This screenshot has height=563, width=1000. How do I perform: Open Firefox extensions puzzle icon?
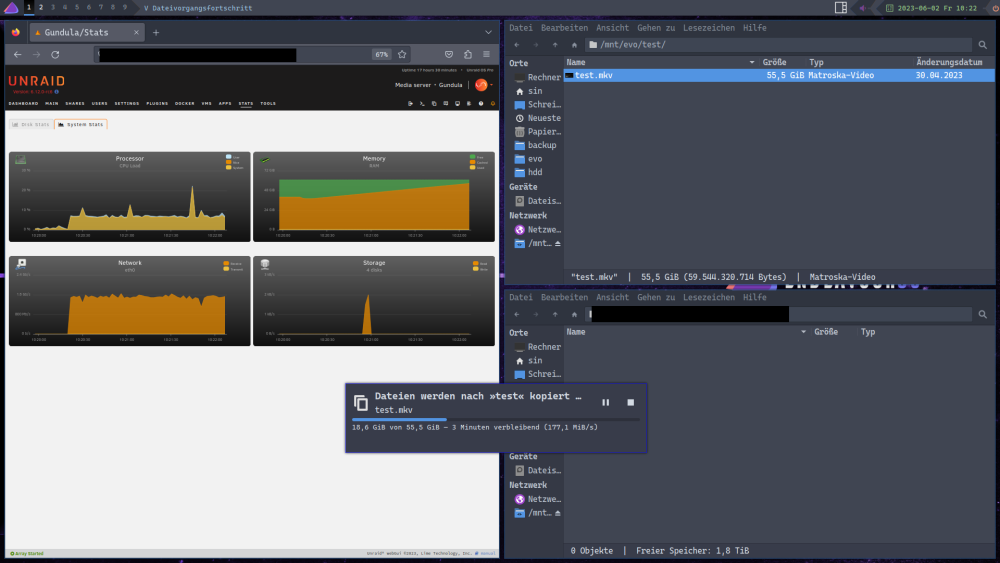tap(467, 54)
